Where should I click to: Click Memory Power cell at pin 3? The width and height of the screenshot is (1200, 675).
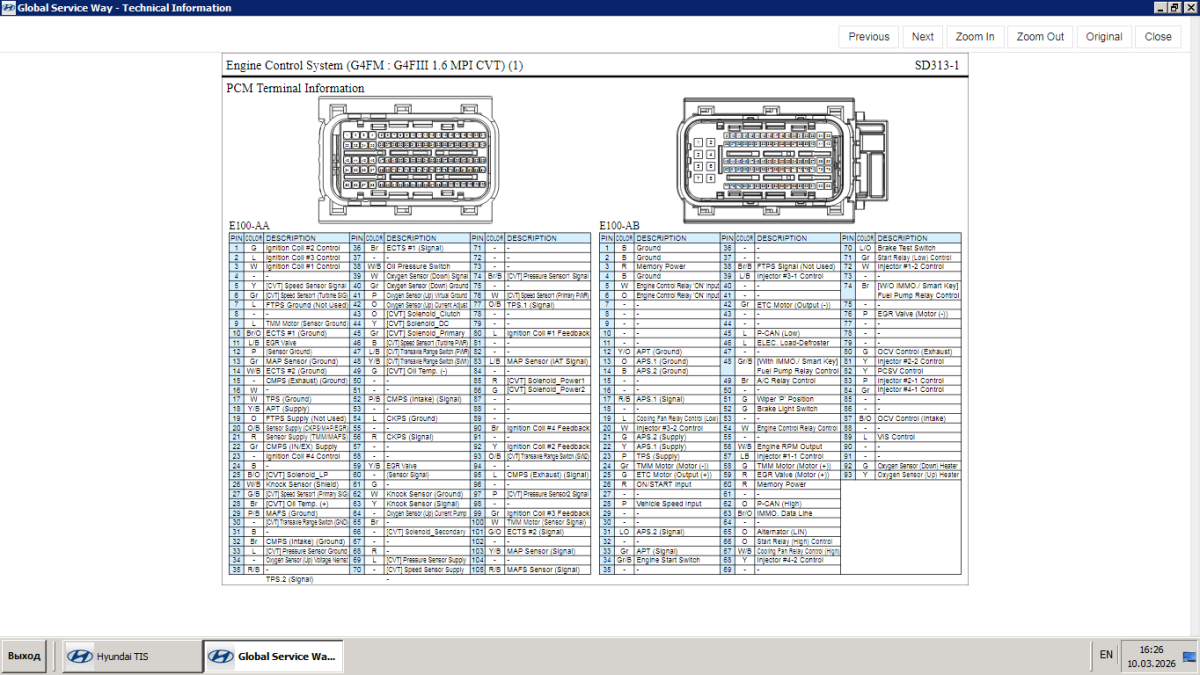677,266
